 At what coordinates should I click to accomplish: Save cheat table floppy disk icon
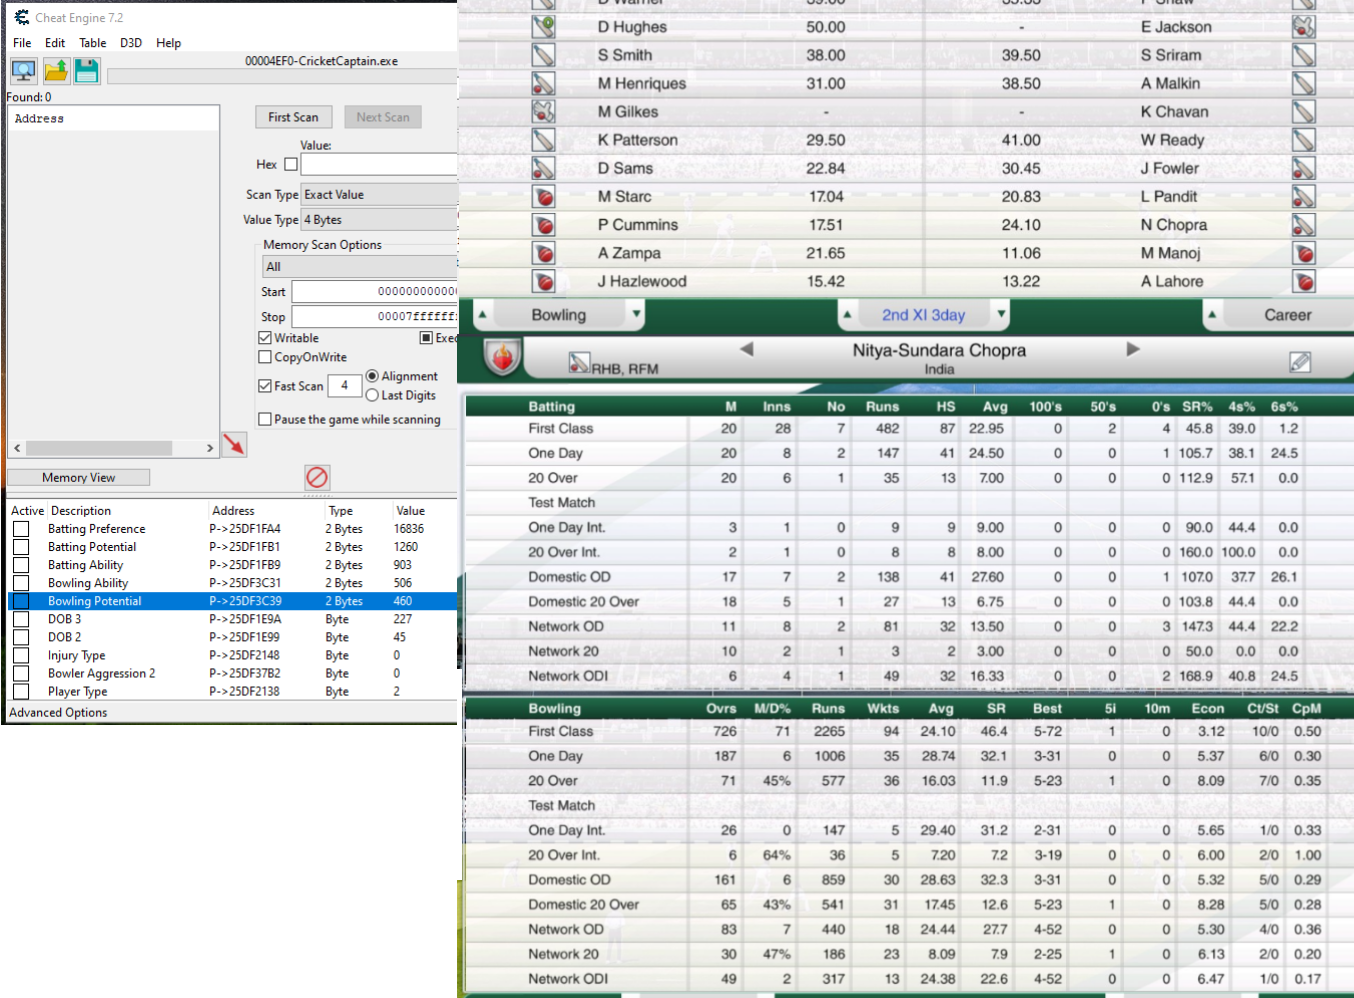point(87,71)
